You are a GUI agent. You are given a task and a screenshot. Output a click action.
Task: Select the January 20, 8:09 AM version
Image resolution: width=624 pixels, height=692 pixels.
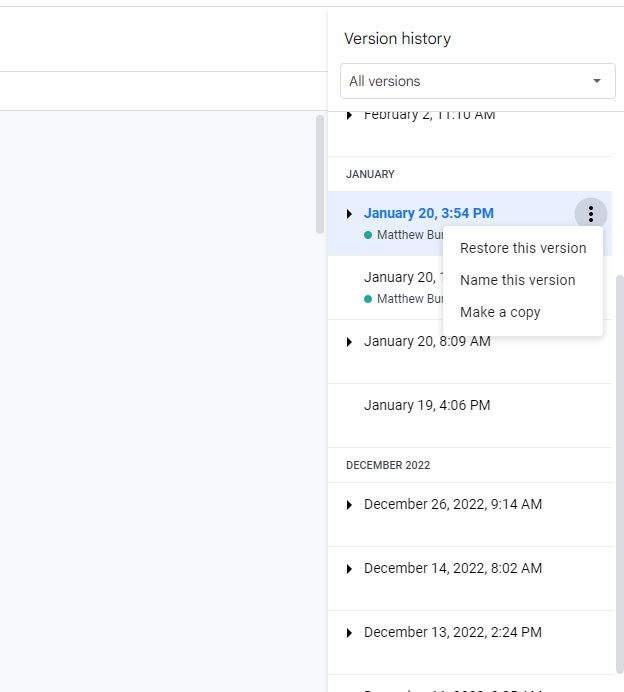[427, 341]
